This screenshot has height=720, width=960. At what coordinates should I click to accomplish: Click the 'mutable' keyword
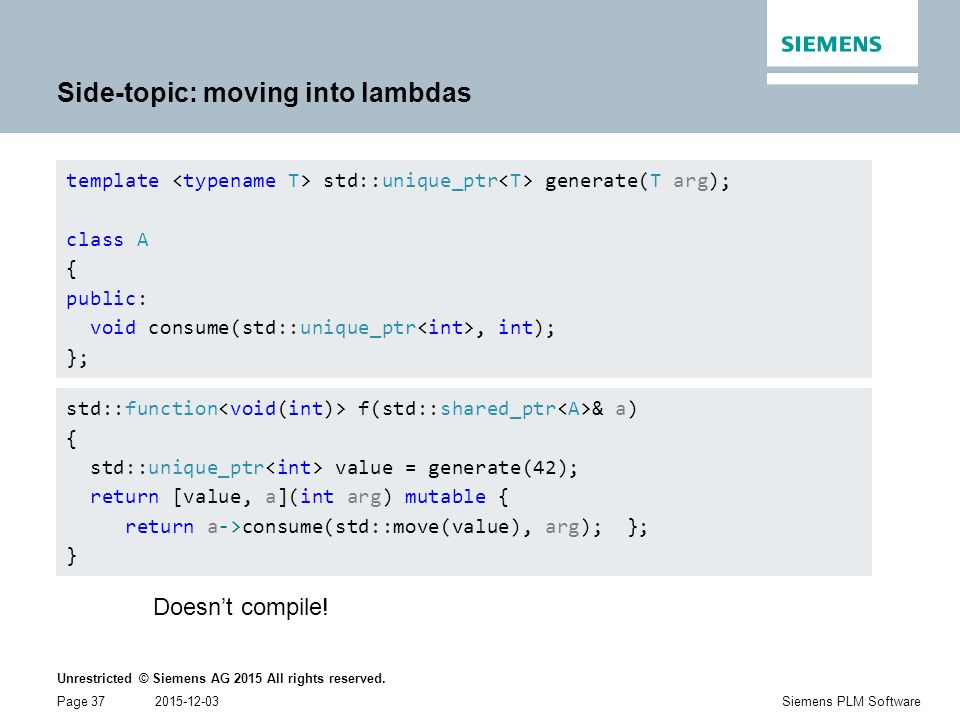coord(445,497)
